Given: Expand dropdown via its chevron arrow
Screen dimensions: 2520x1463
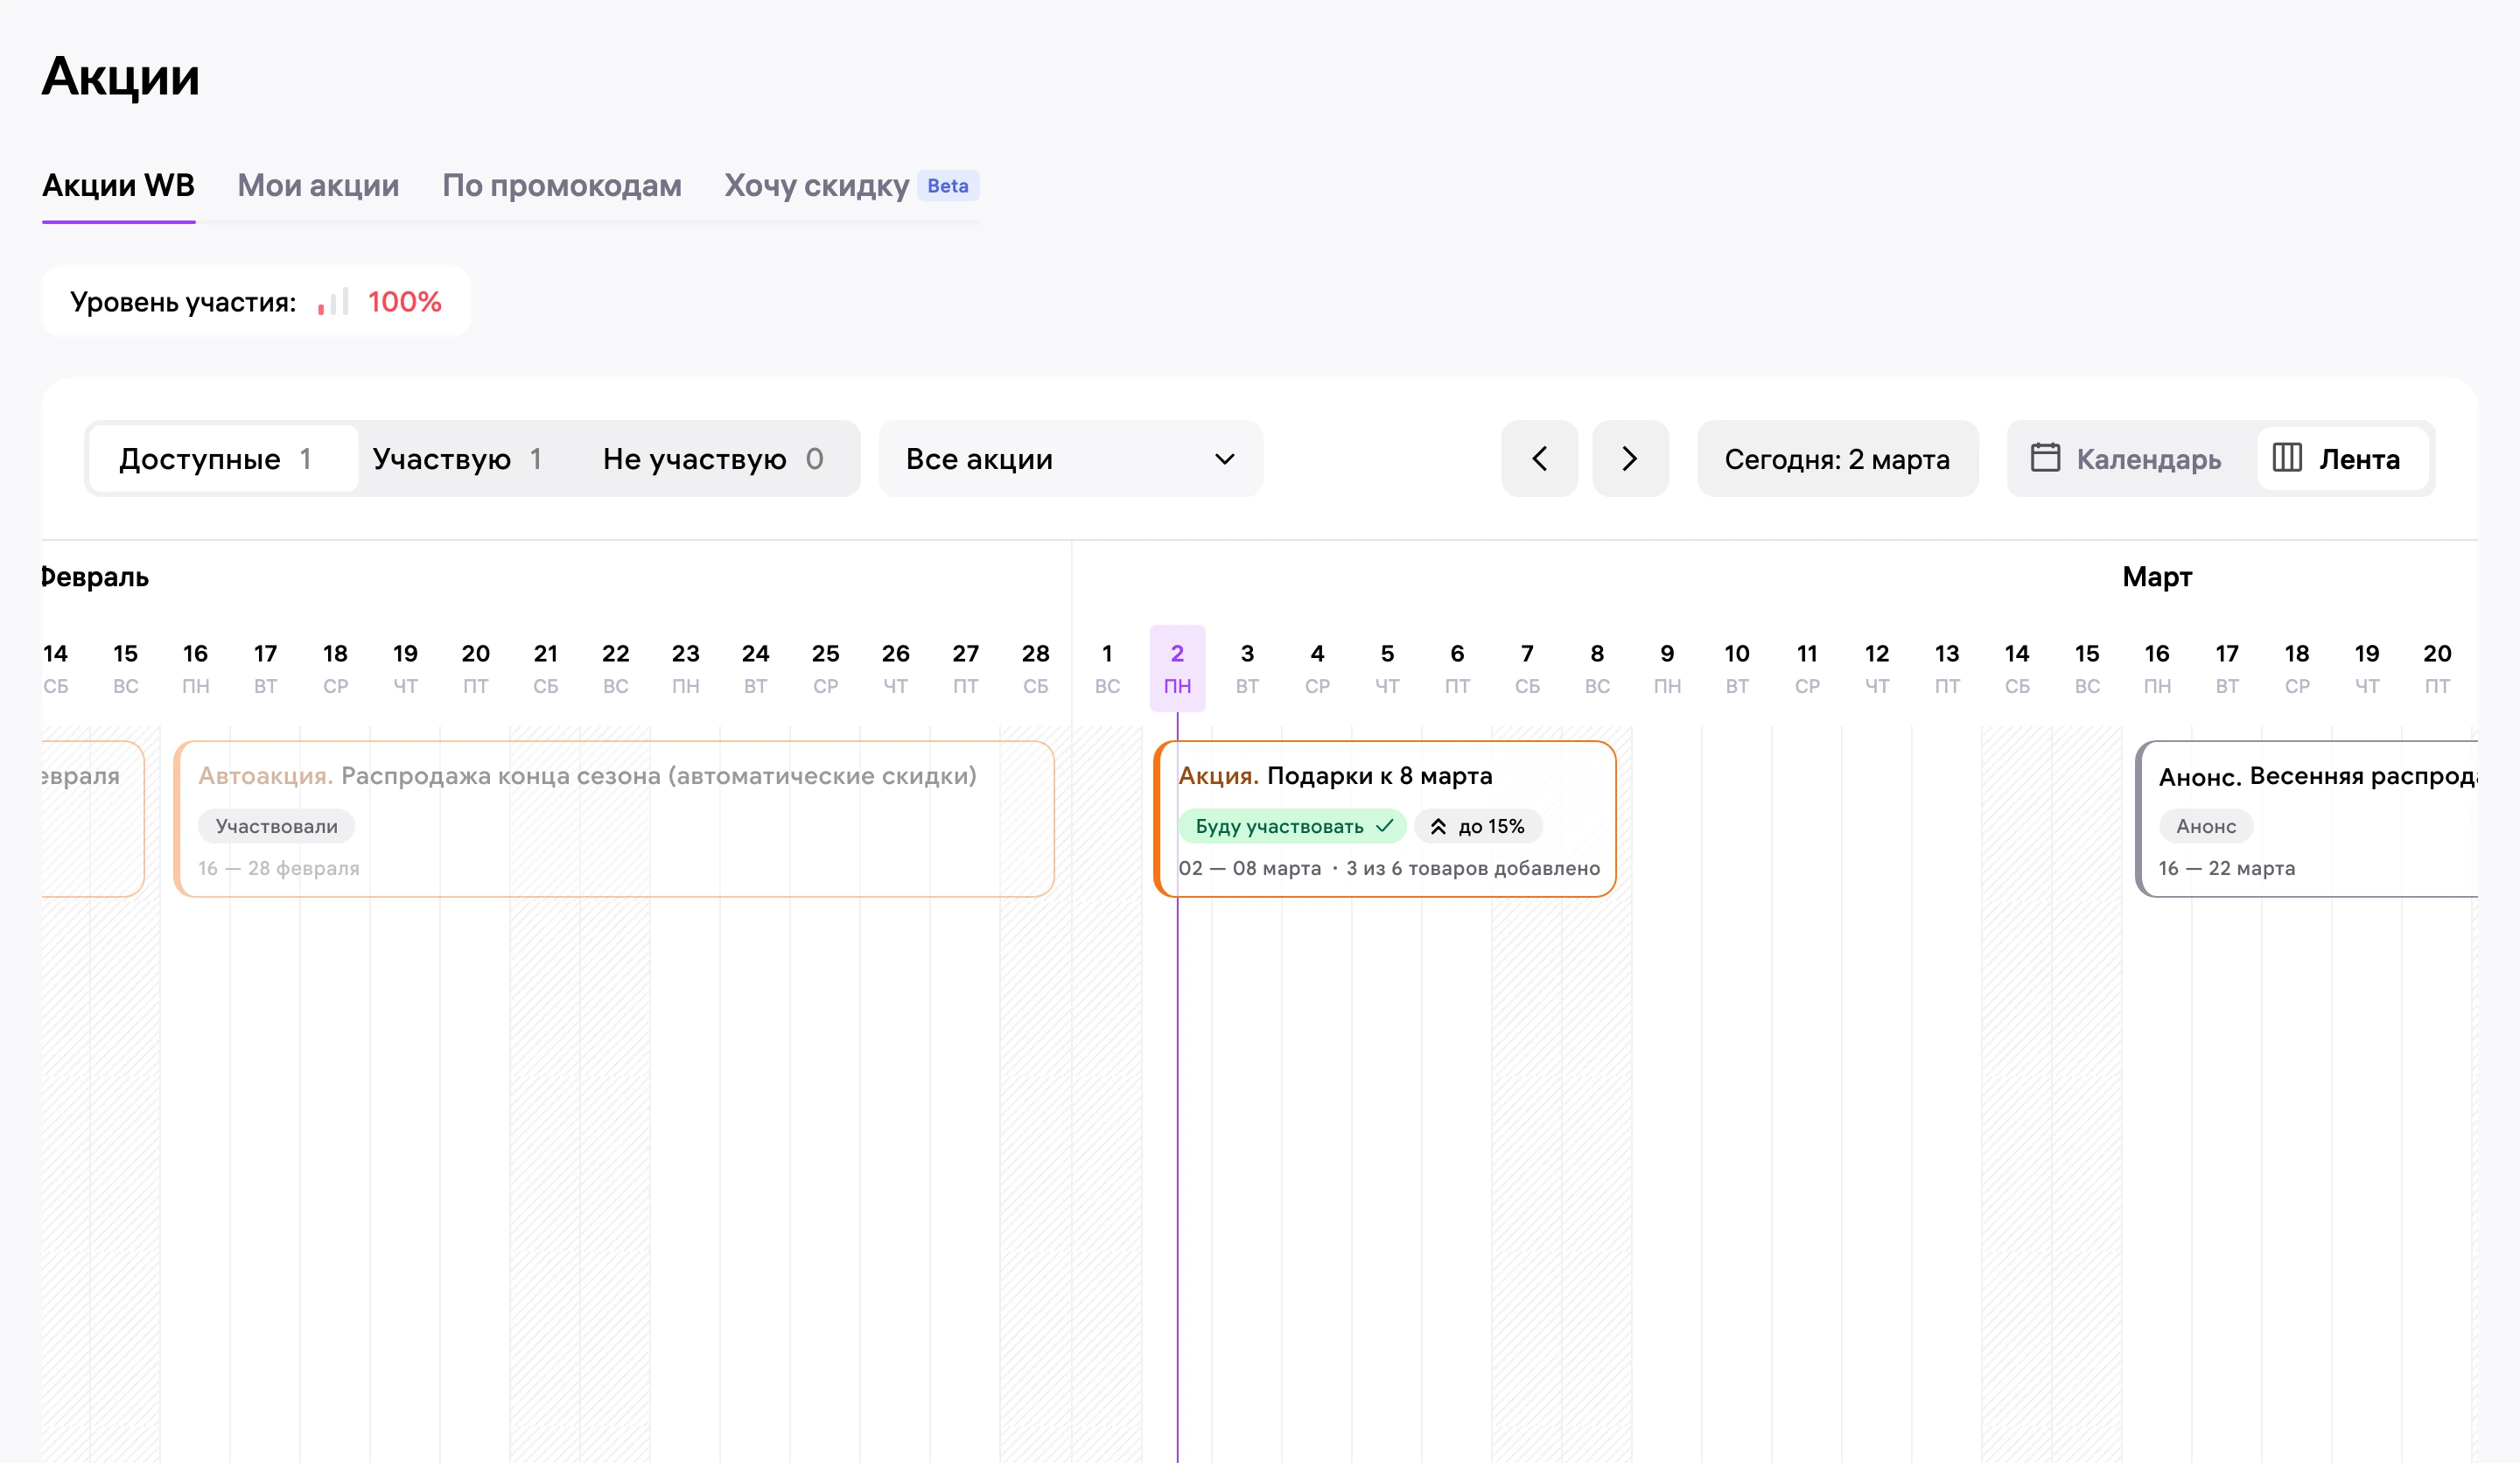Looking at the screenshot, I should coord(1225,459).
